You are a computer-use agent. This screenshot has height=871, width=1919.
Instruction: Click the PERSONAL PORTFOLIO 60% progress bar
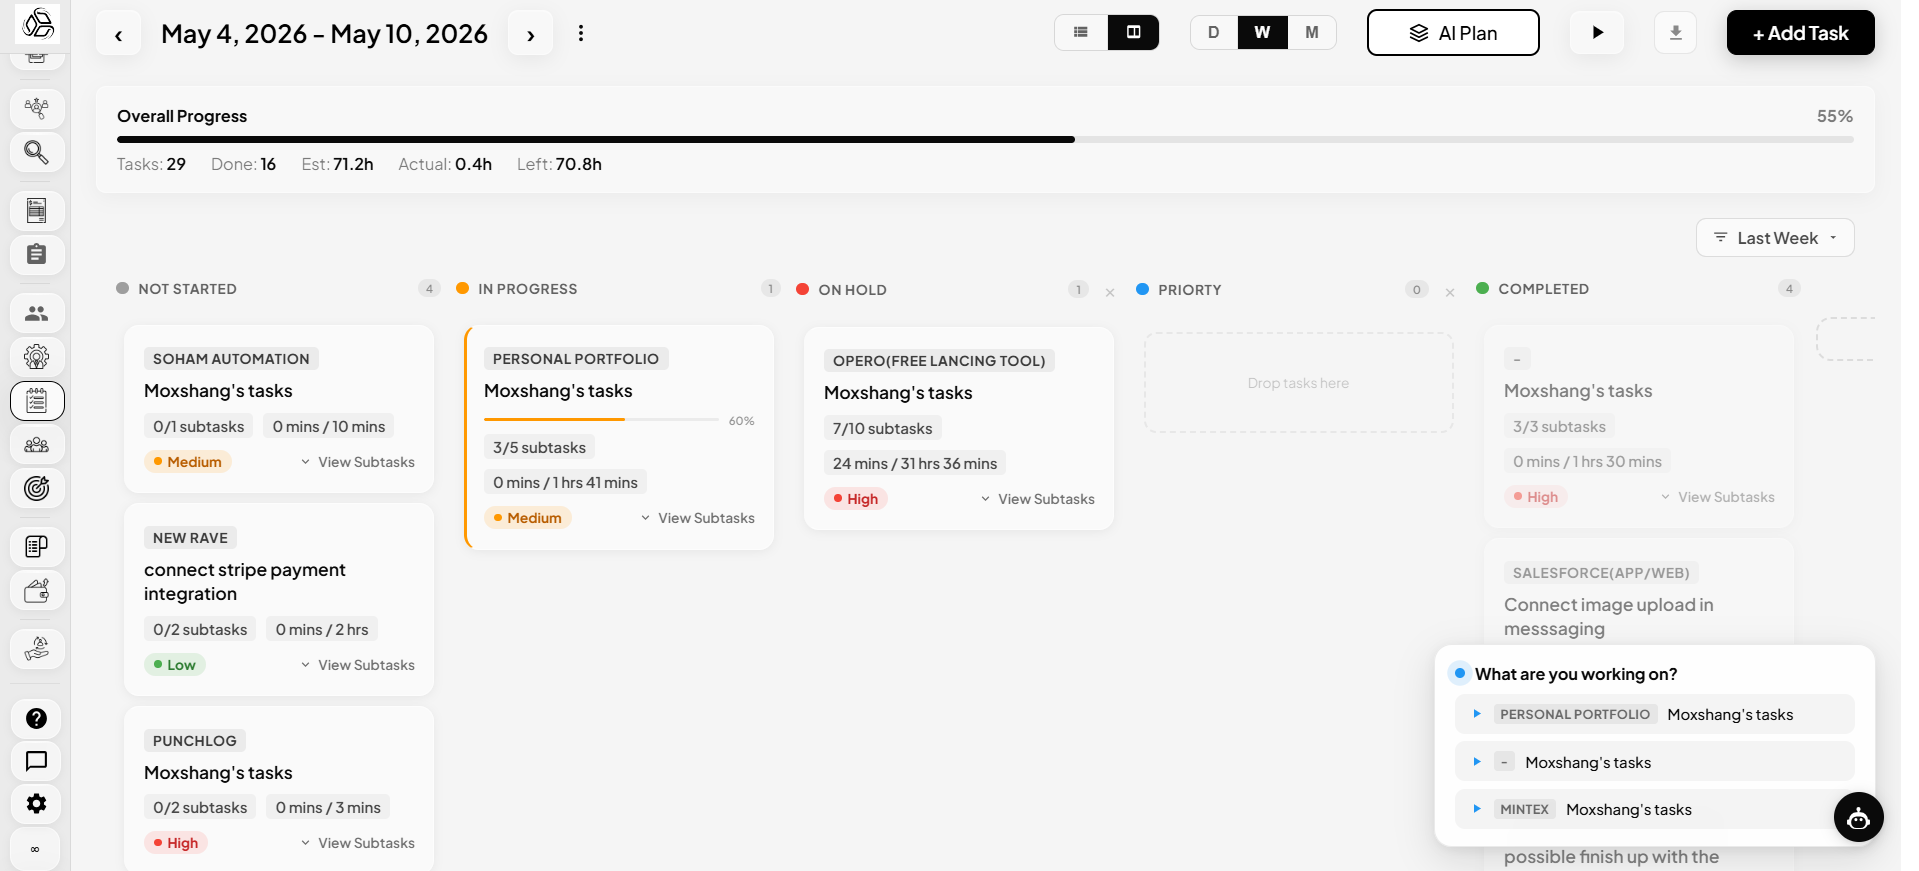click(x=601, y=420)
